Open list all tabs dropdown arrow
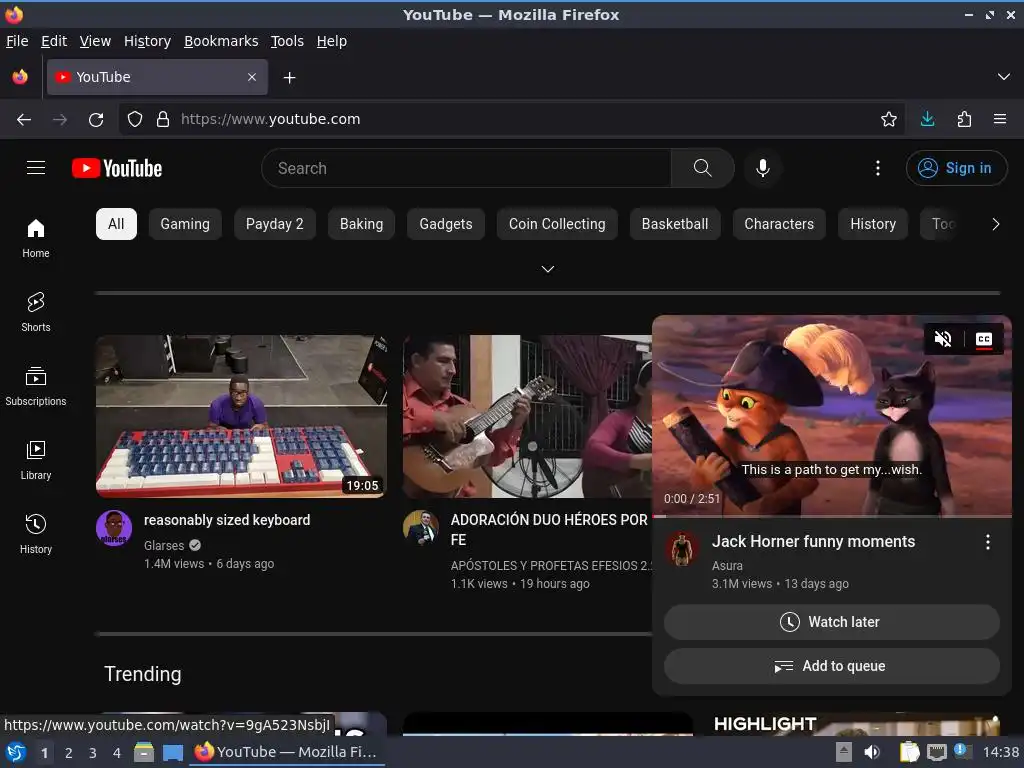1024x768 pixels. pos(1004,77)
